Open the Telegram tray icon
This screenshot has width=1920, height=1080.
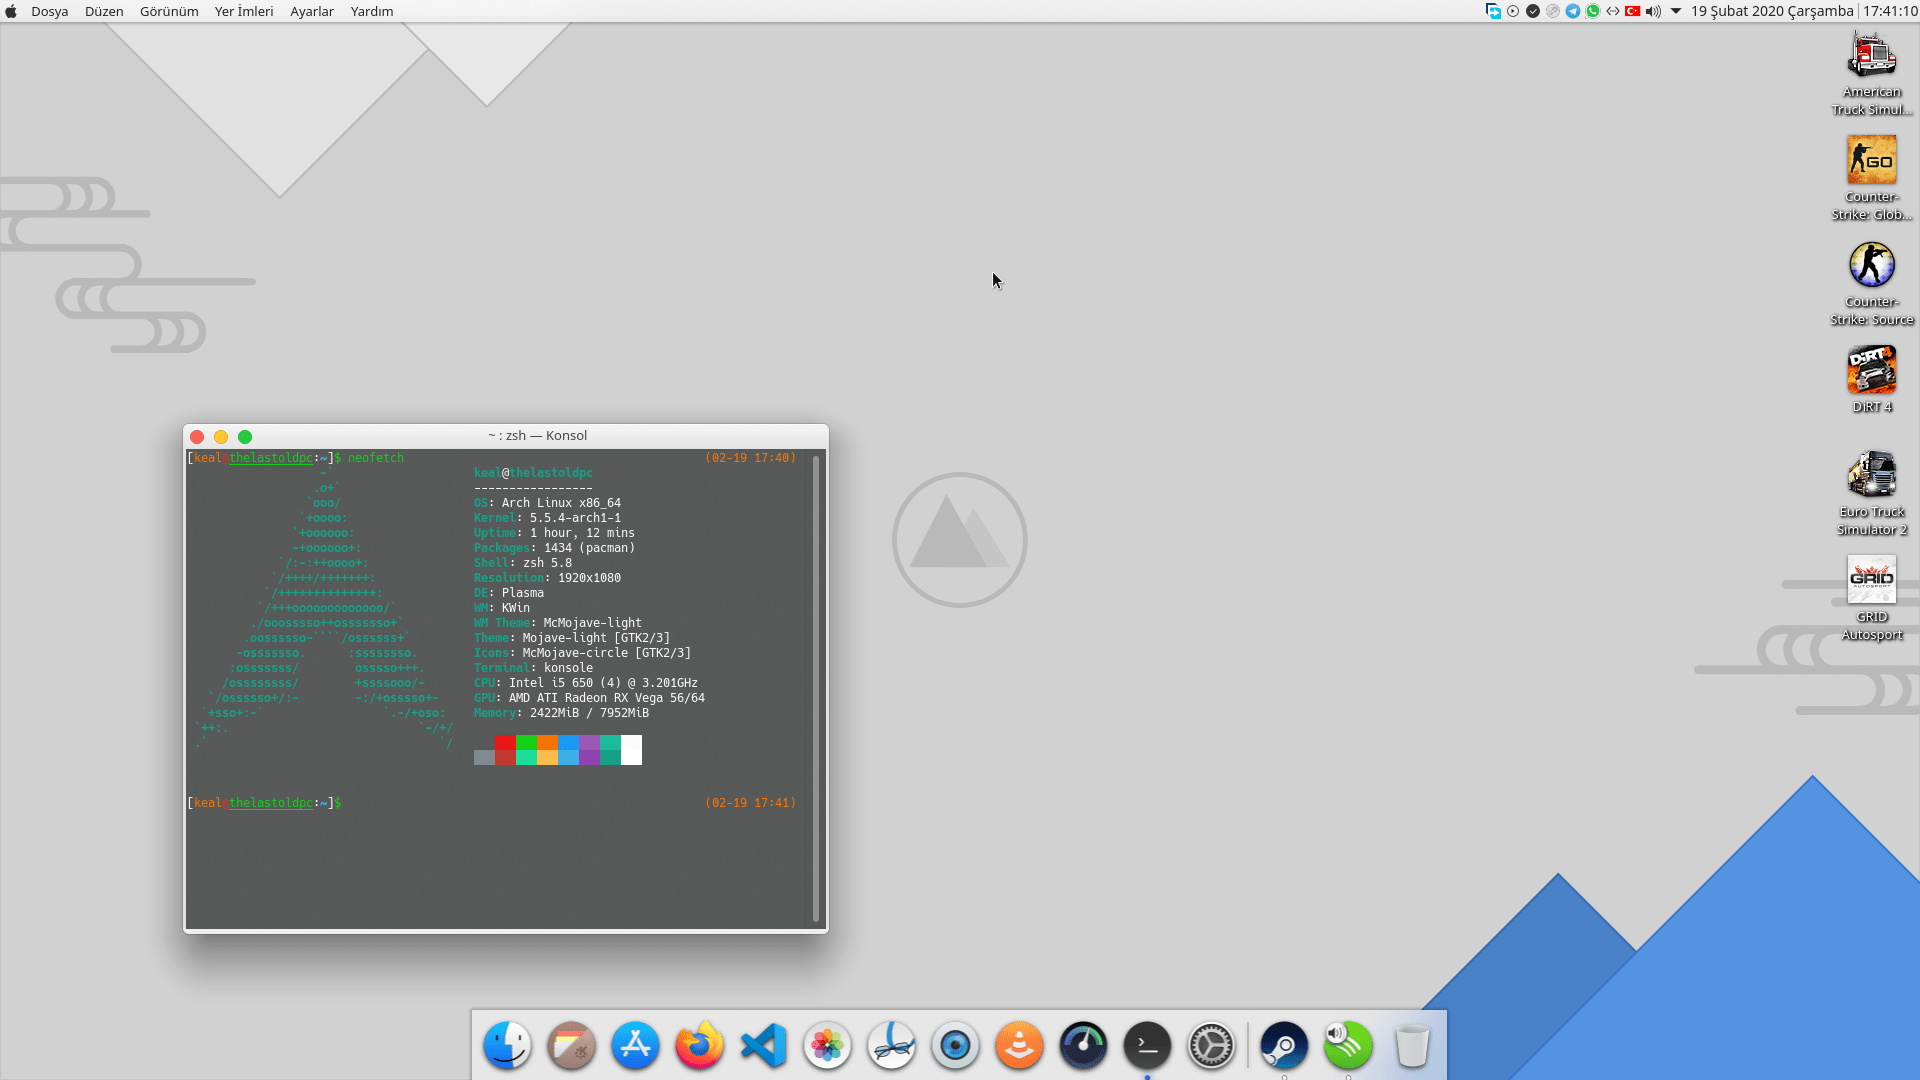(1573, 11)
